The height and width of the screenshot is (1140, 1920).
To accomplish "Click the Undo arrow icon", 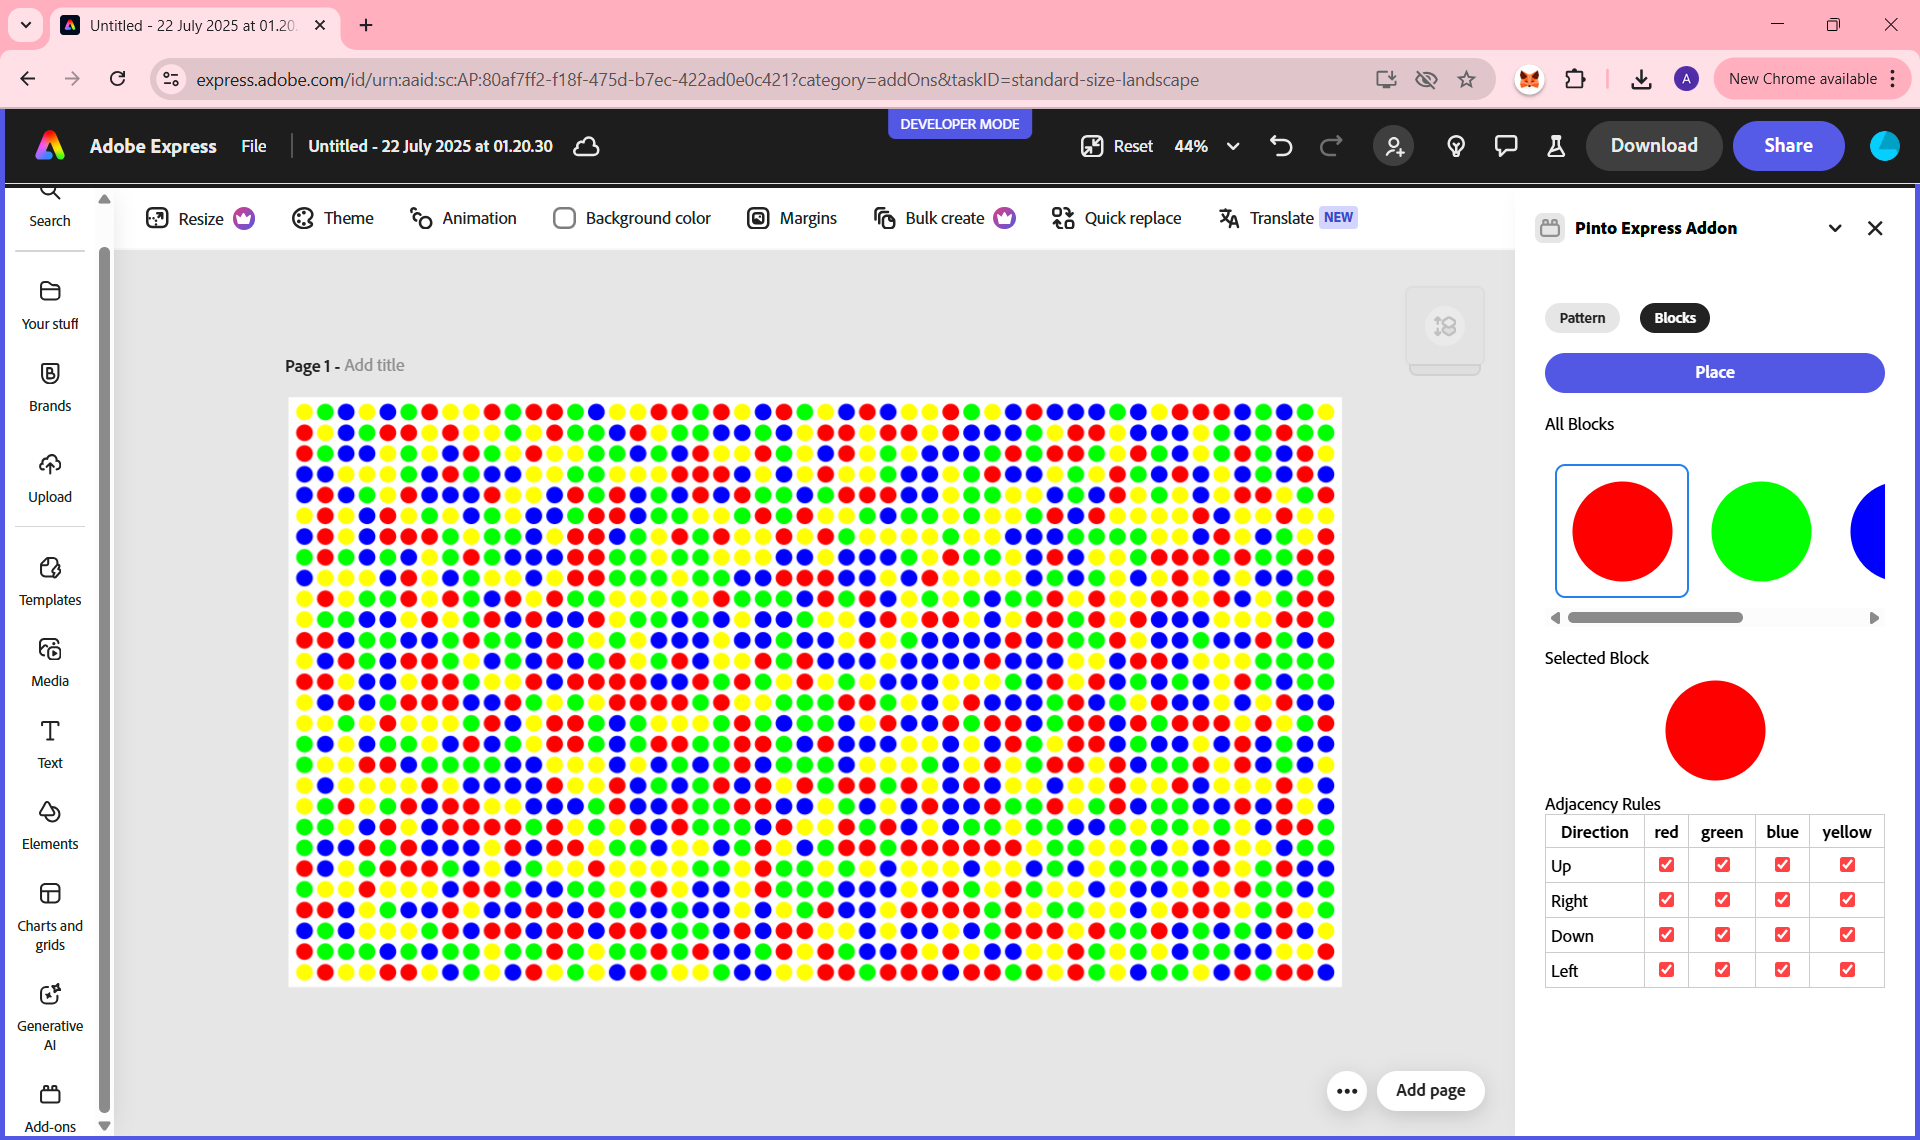I will coord(1281,146).
